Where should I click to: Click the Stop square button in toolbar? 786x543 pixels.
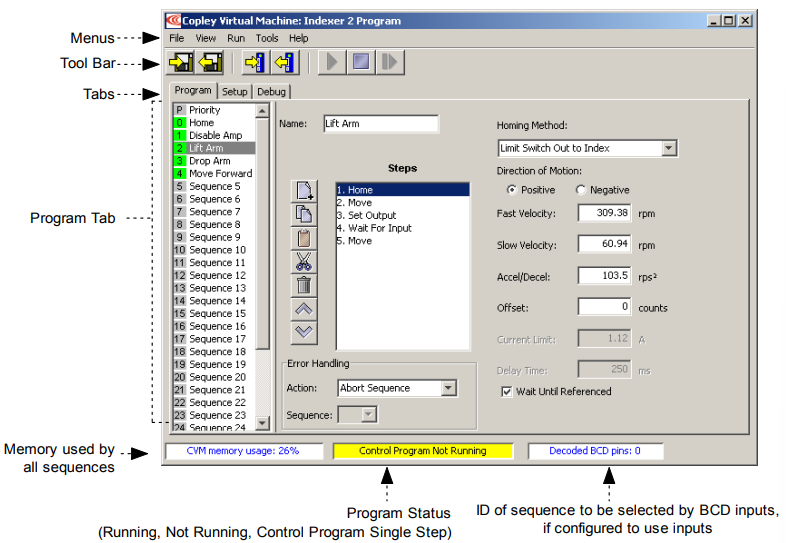tap(361, 63)
